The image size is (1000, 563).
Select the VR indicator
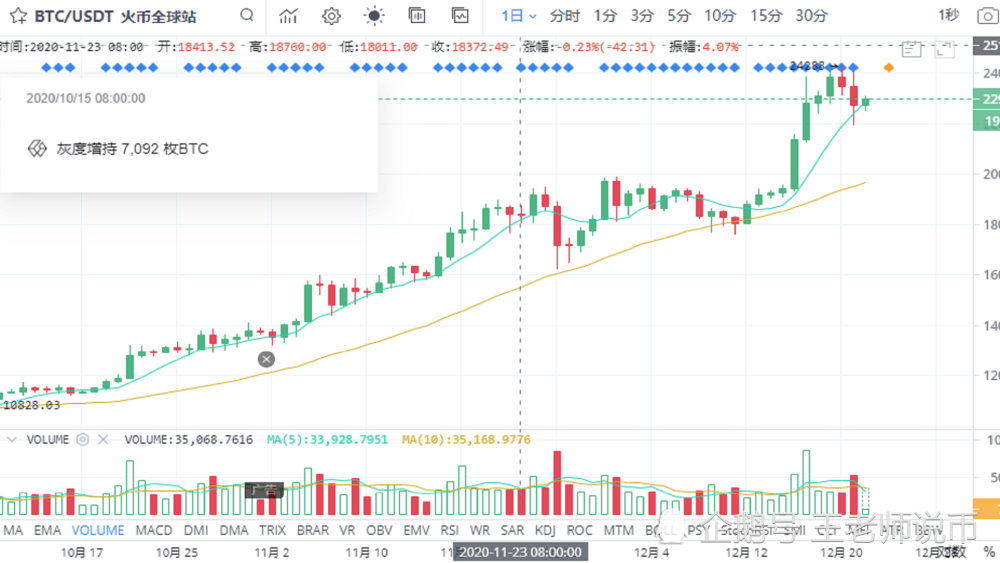click(347, 530)
